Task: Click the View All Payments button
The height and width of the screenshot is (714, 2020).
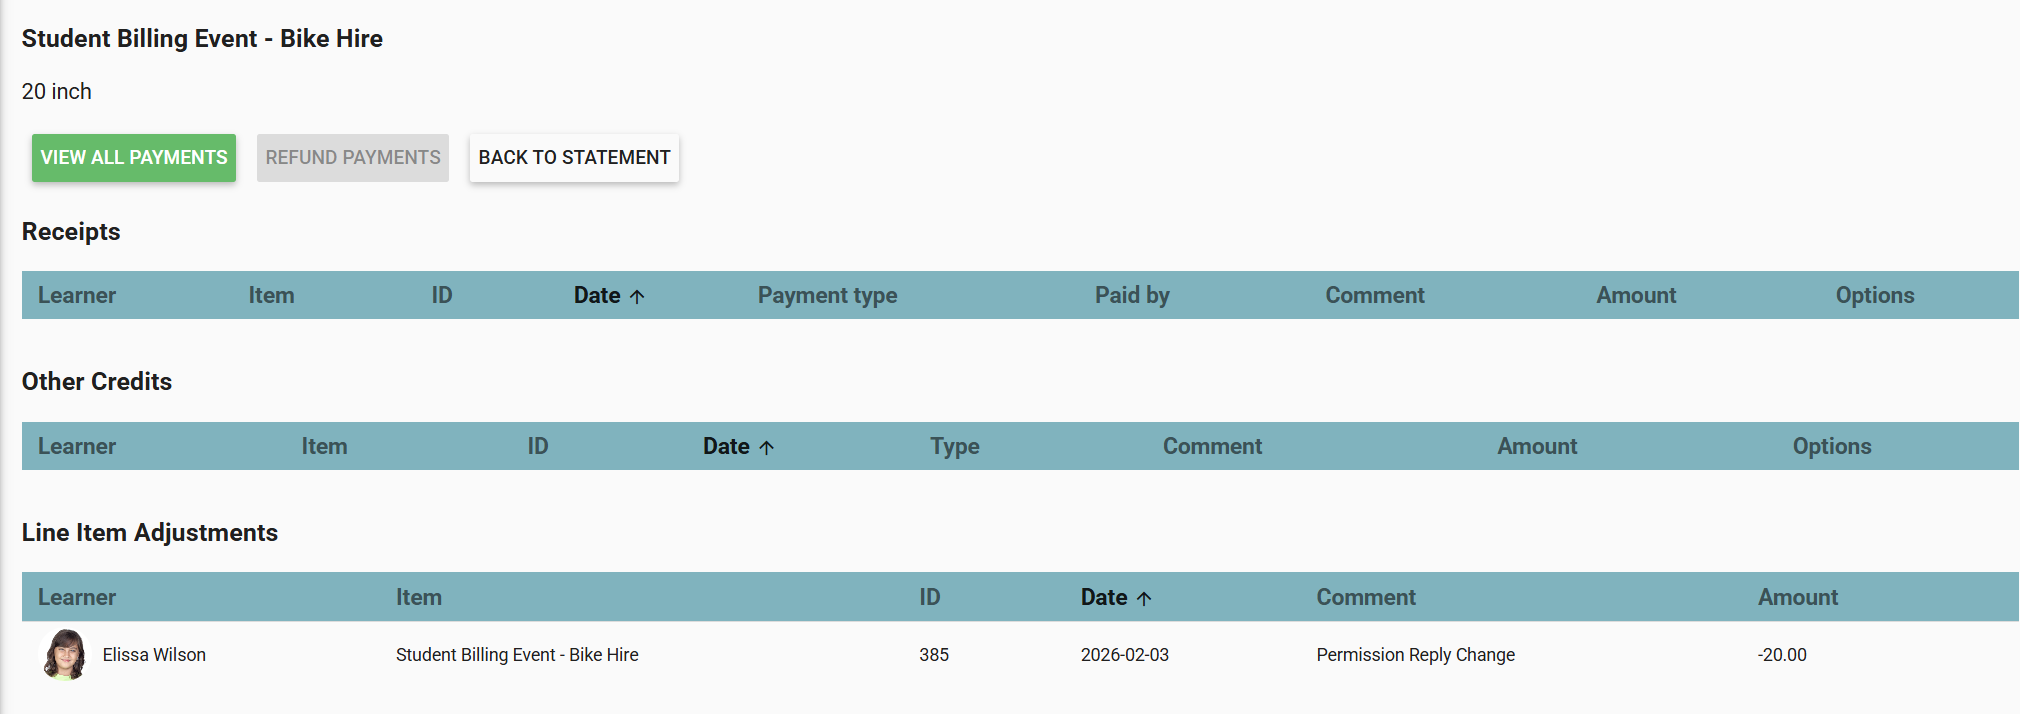Action: (134, 158)
